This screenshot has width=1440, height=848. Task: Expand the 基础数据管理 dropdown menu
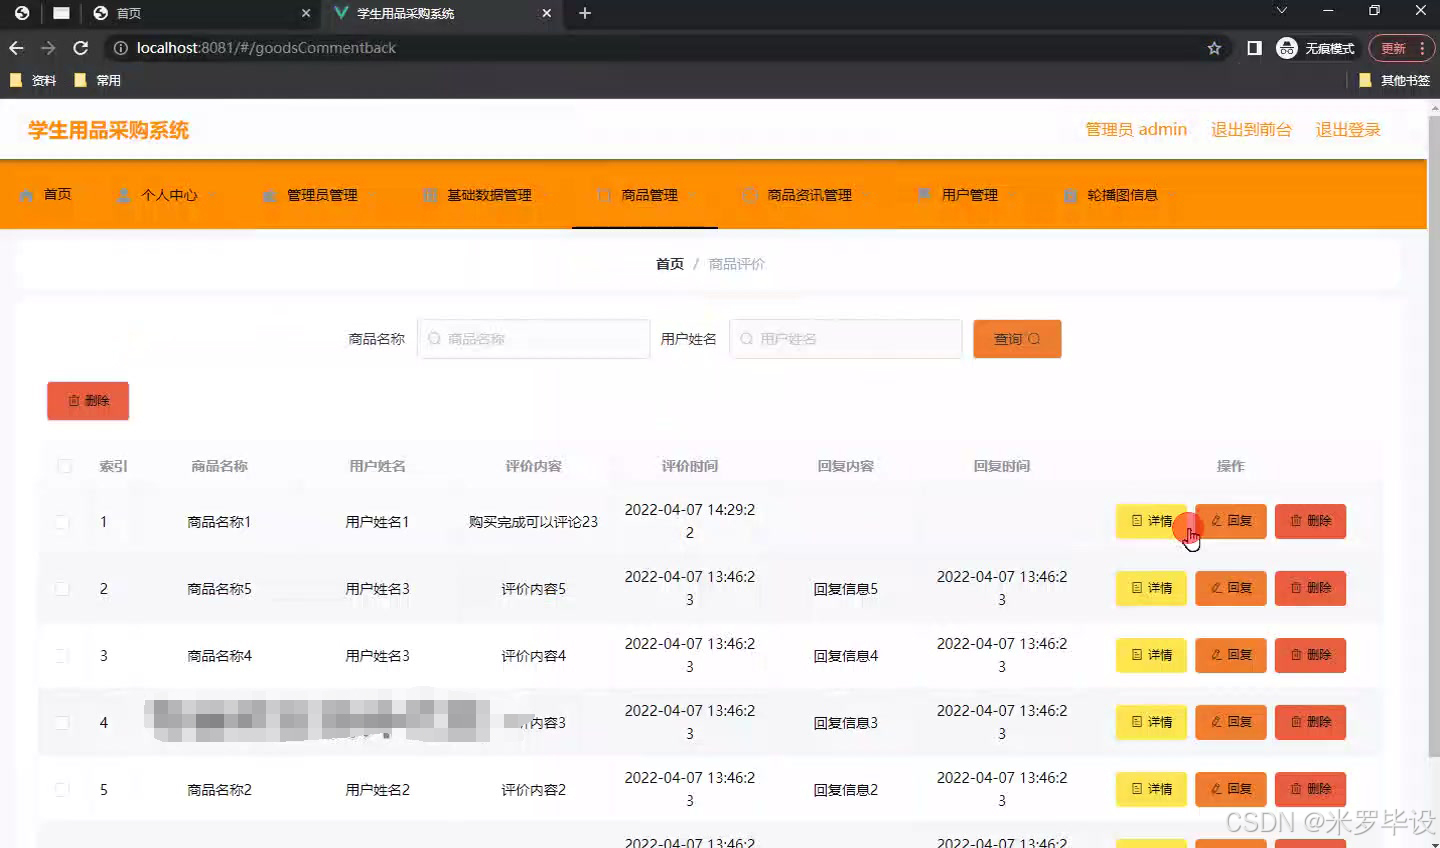click(489, 195)
